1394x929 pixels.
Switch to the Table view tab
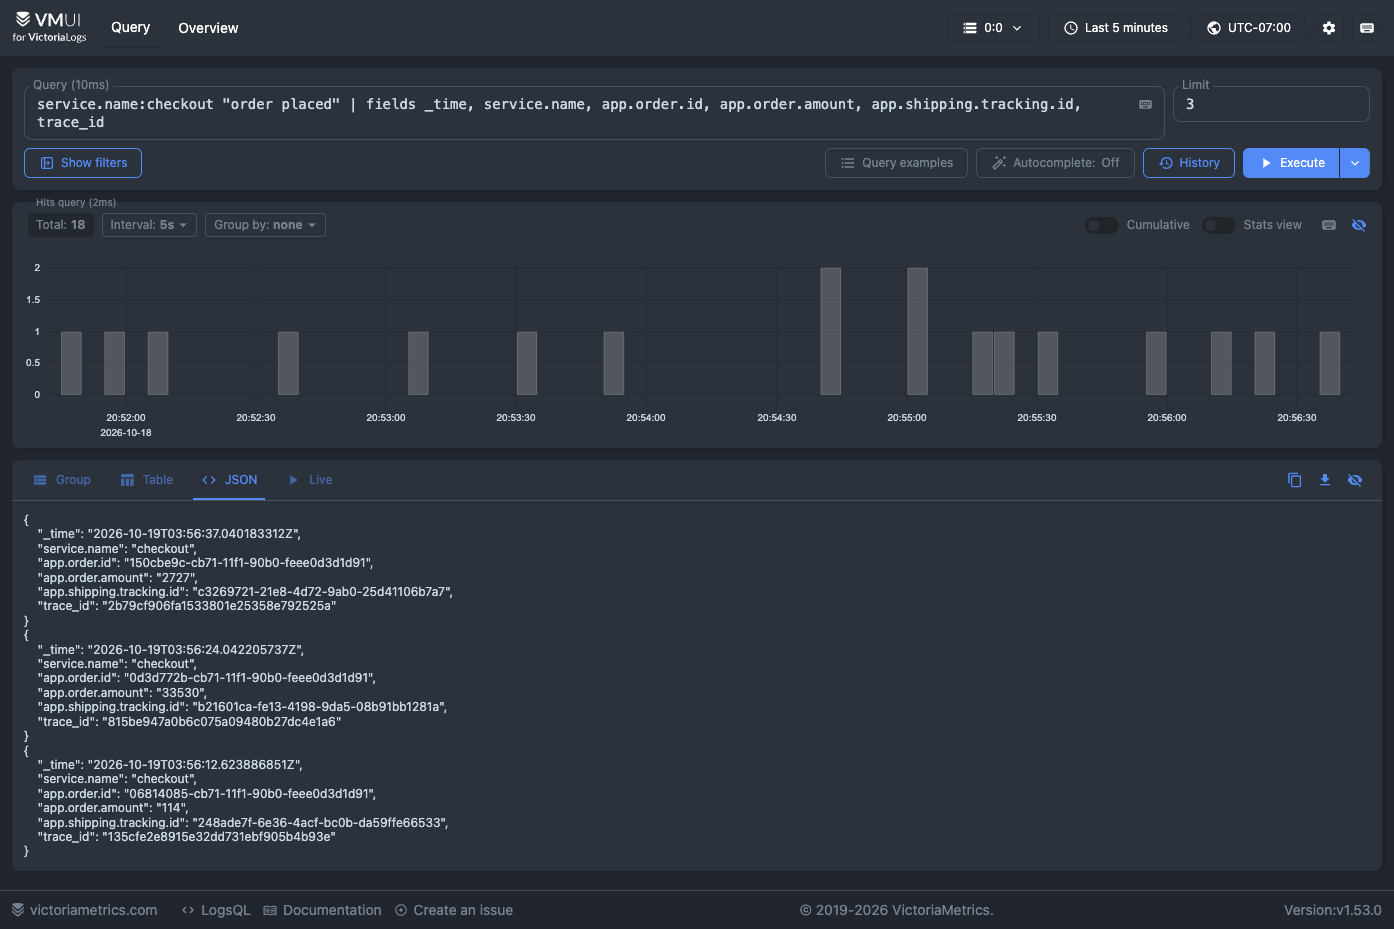[x=147, y=480]
